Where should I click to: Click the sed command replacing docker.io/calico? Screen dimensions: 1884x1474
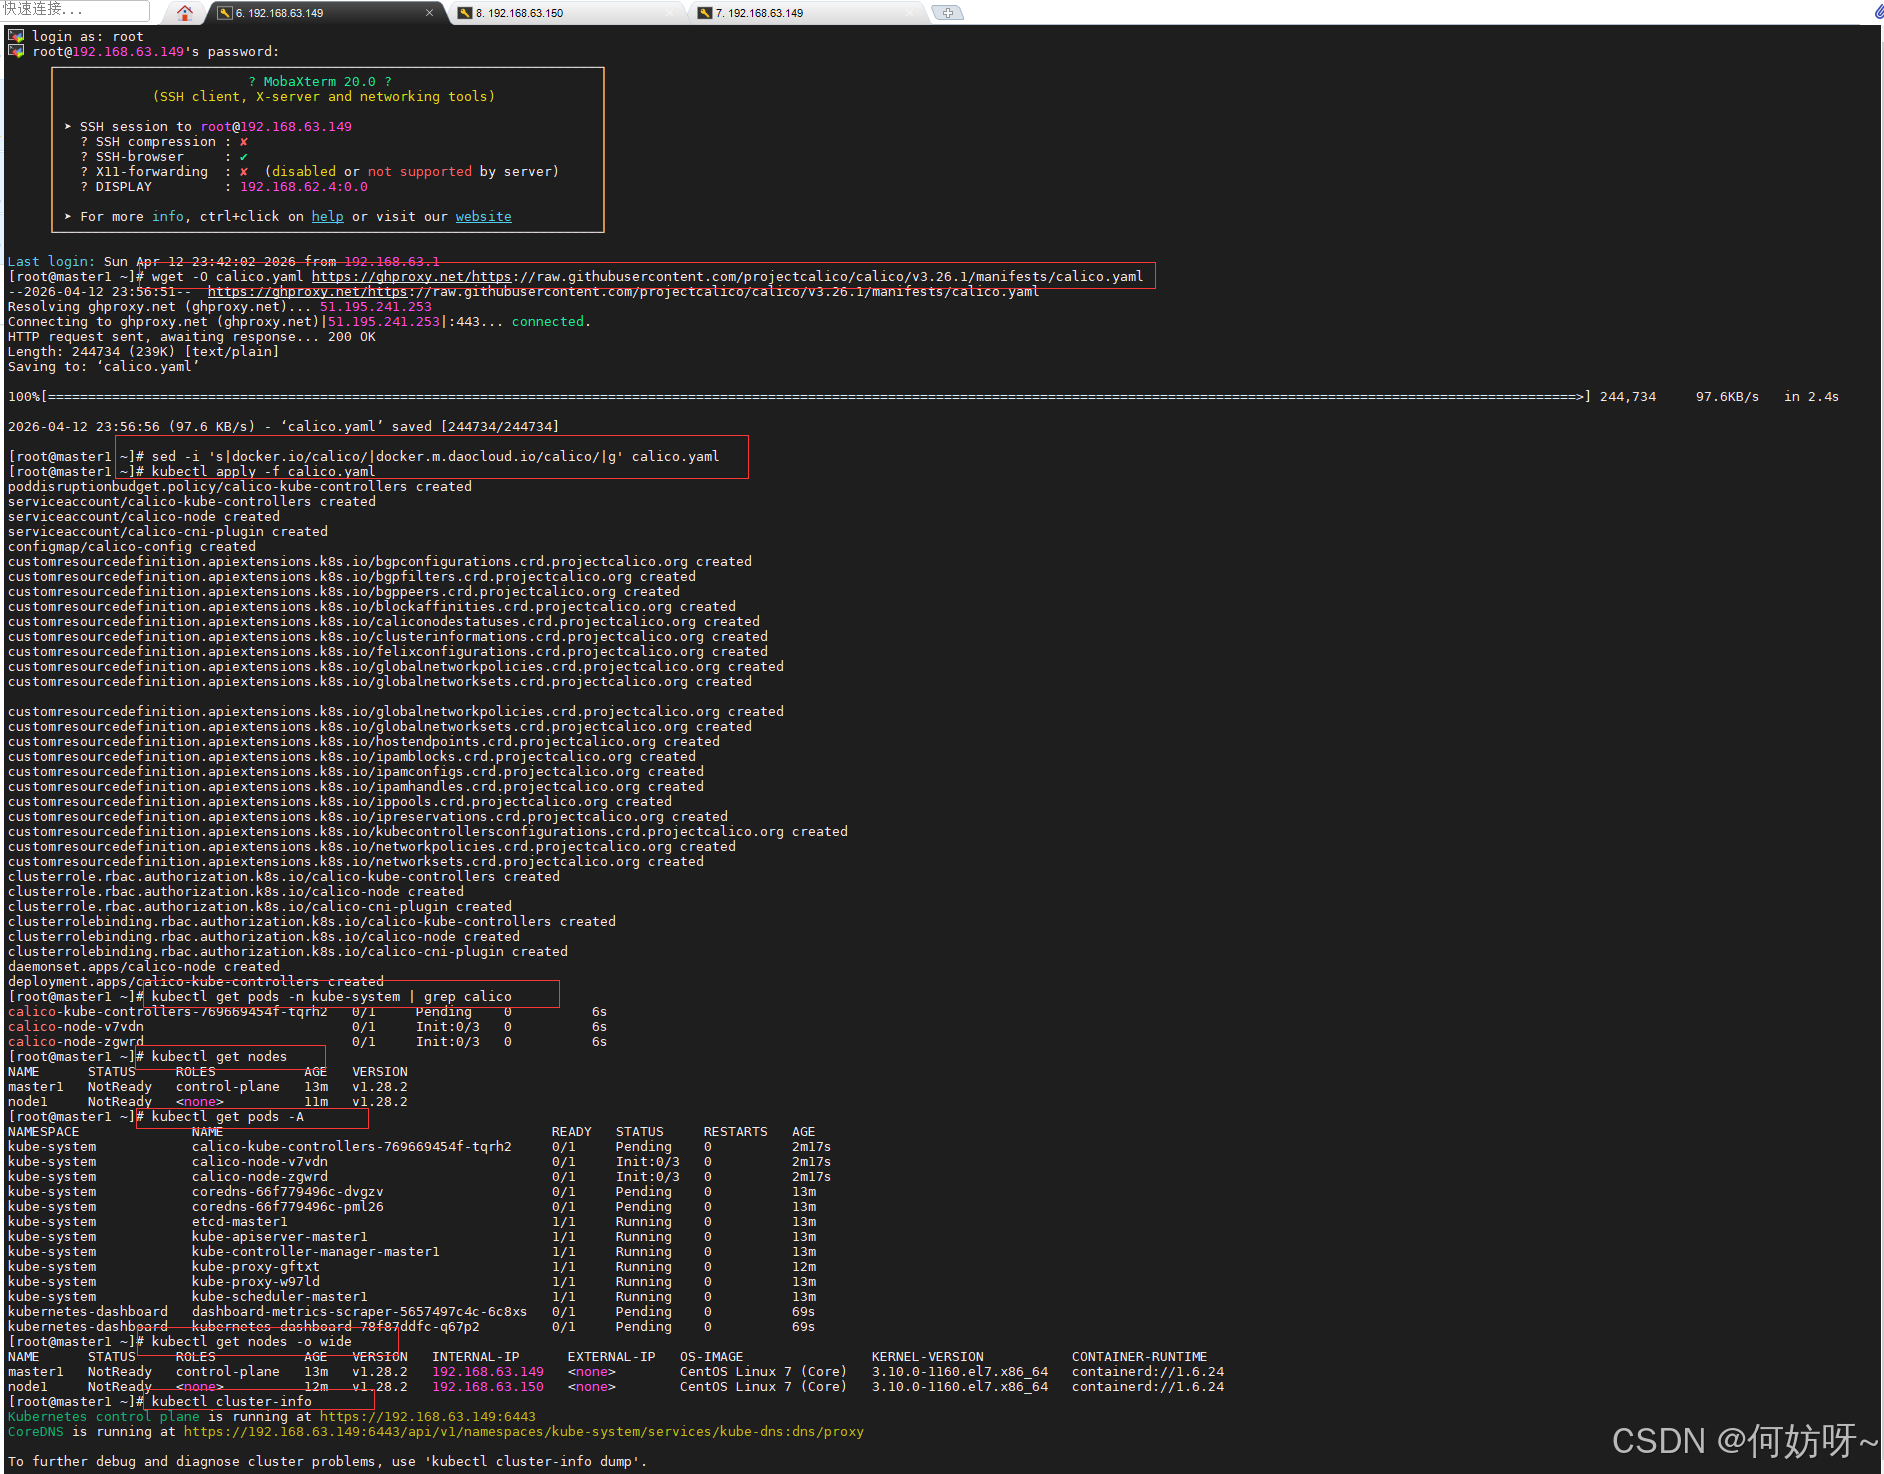click(x=435, y=457)
